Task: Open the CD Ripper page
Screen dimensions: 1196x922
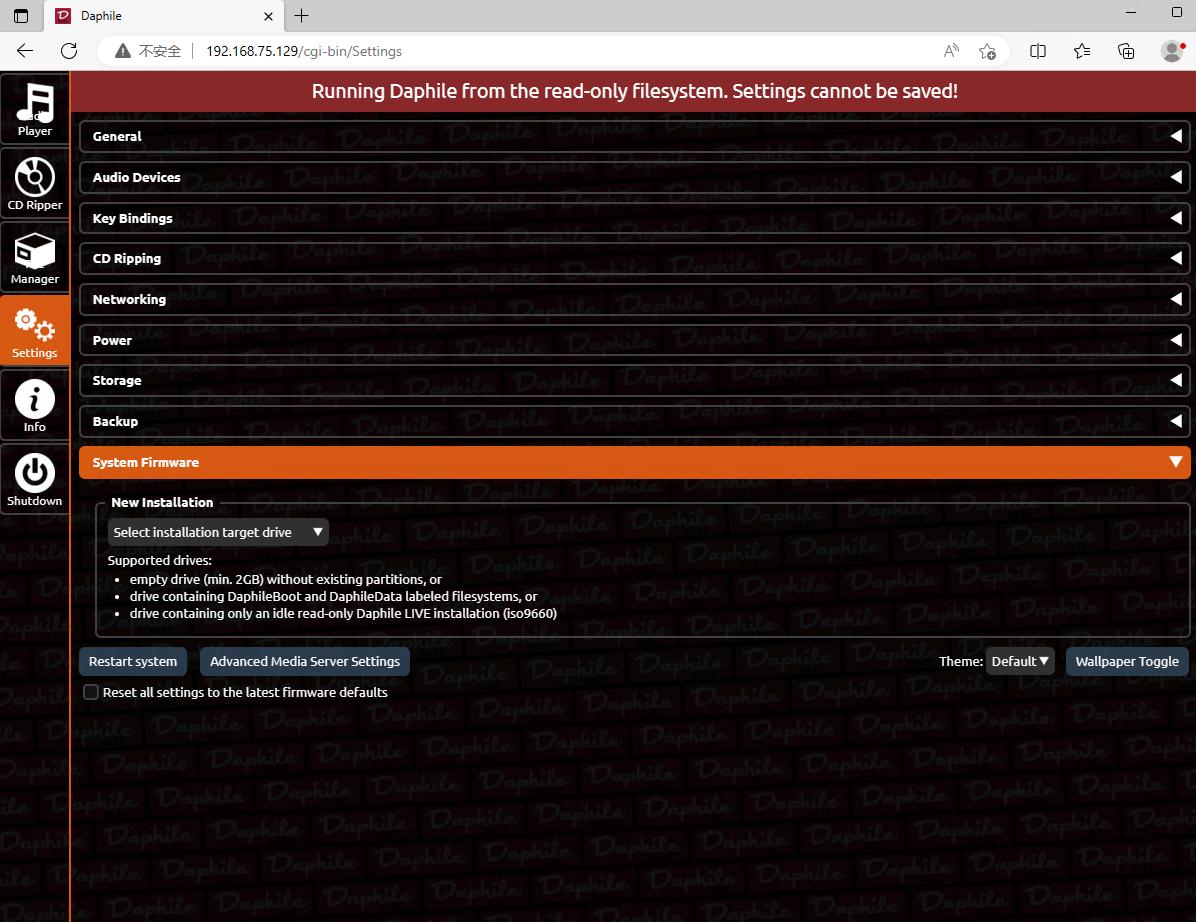Action: (34, 183)
